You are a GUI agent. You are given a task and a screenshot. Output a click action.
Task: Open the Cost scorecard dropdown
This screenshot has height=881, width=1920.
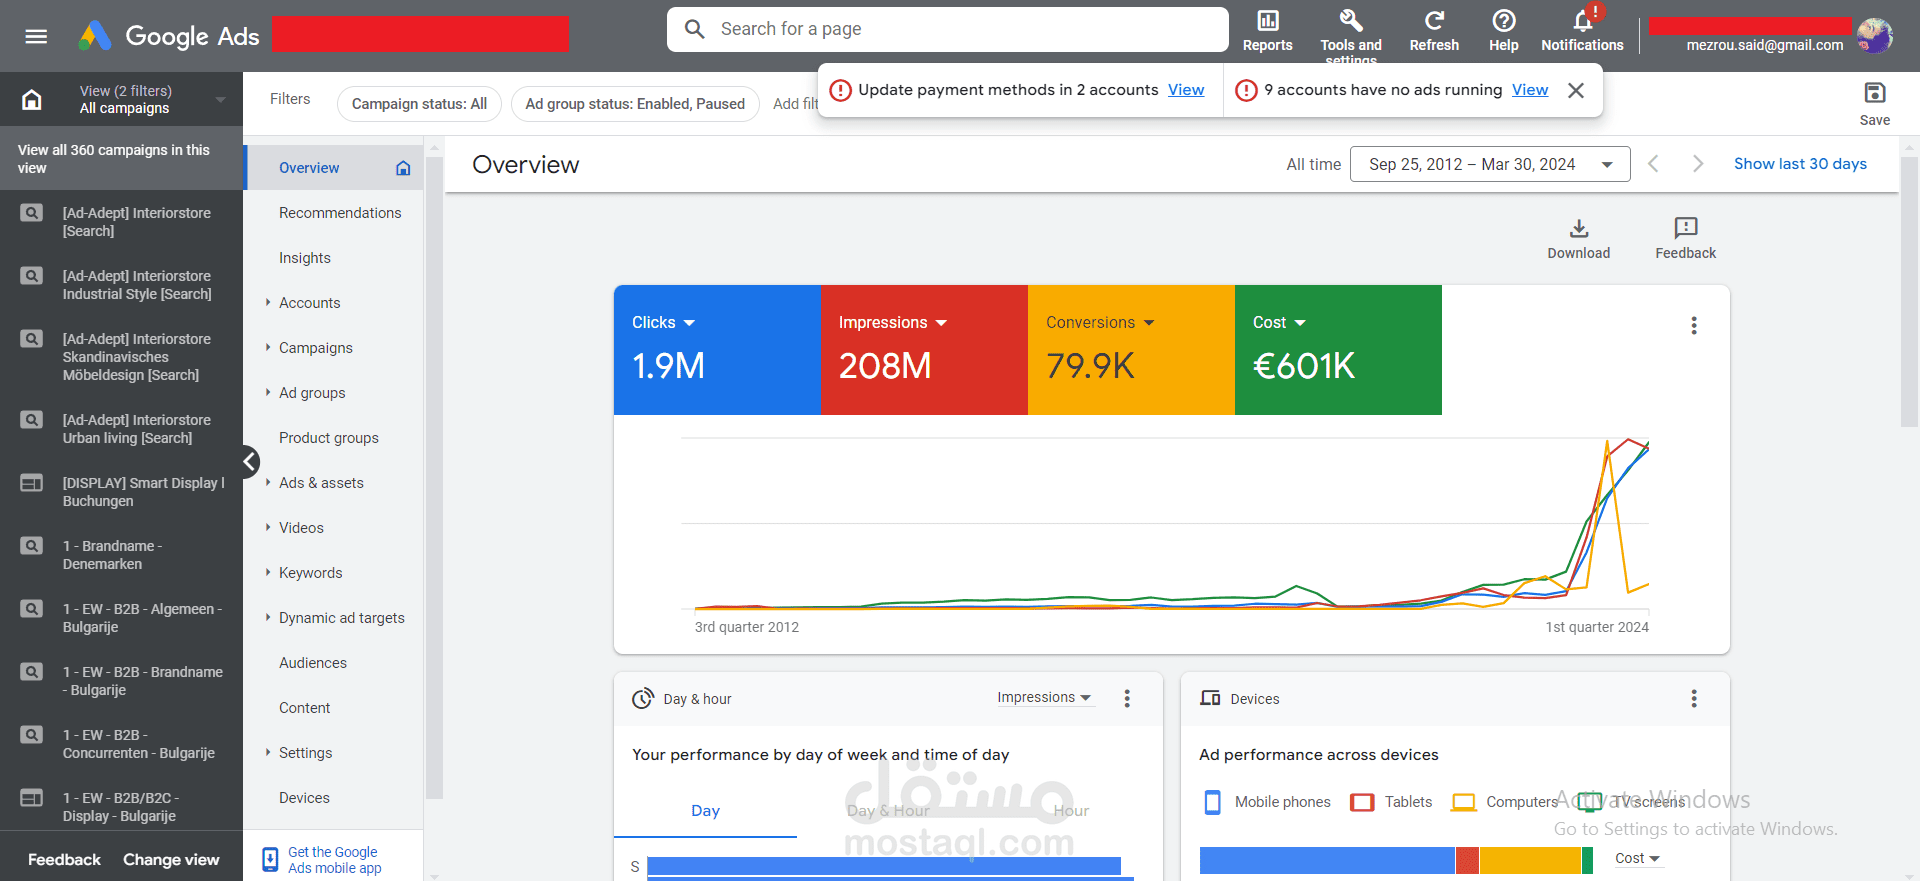tap(1279, 322)
